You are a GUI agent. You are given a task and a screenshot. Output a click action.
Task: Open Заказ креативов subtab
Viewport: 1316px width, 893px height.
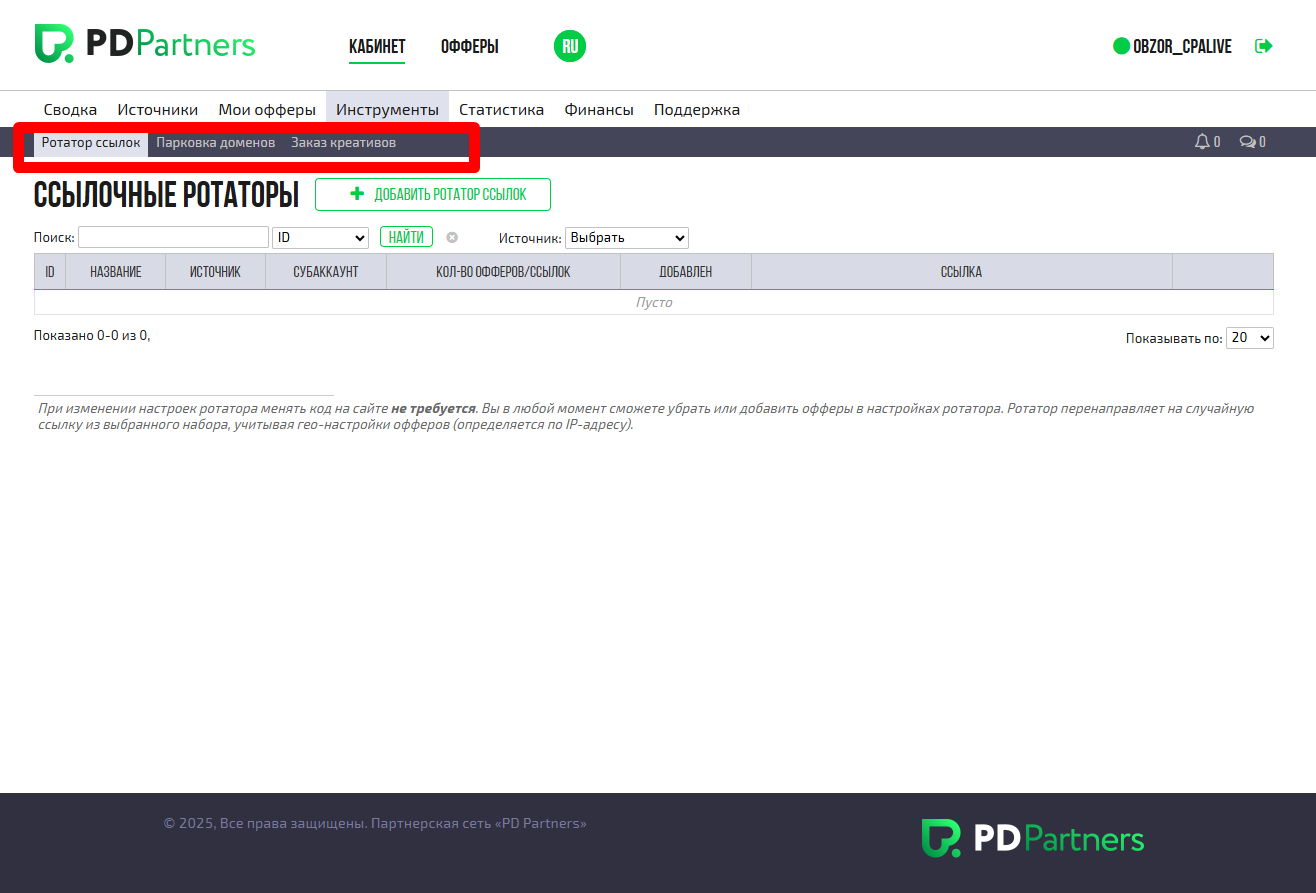point(344,143)
